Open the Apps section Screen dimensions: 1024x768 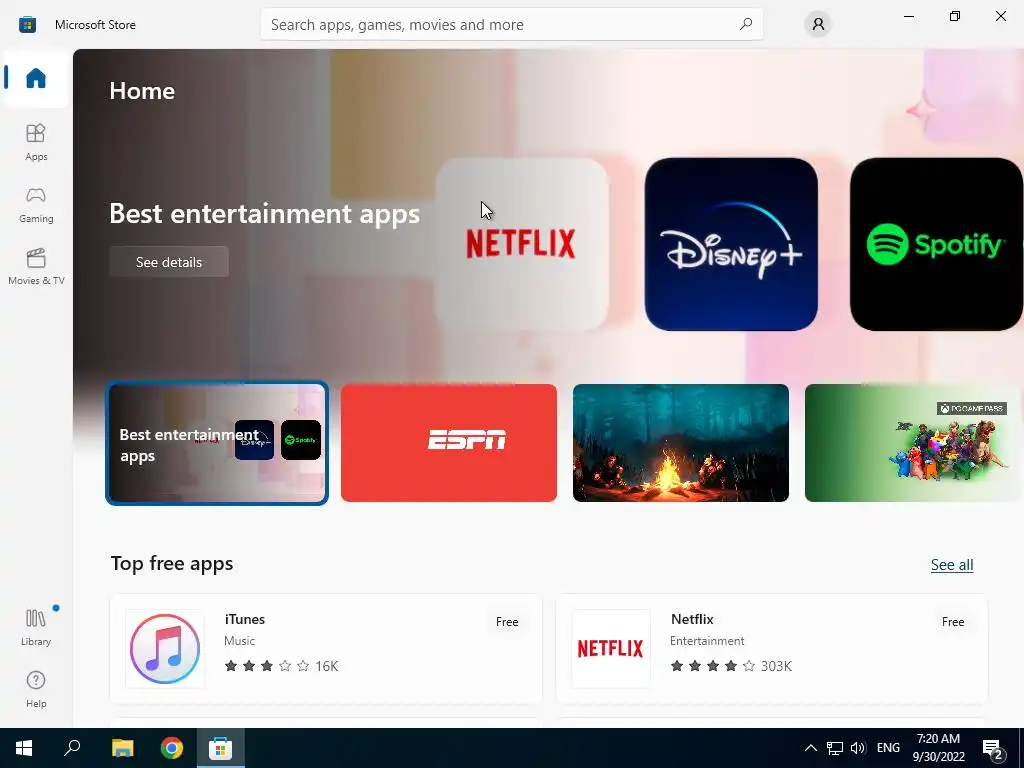[x=36, y=142]
